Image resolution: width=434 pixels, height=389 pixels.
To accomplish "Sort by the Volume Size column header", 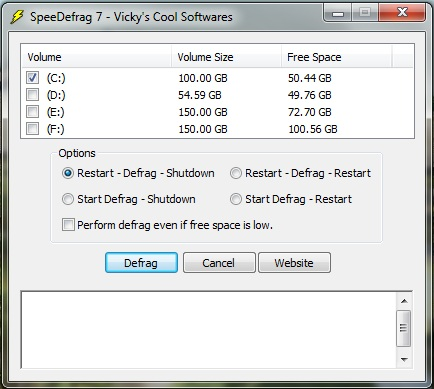I will click(226, 57).
